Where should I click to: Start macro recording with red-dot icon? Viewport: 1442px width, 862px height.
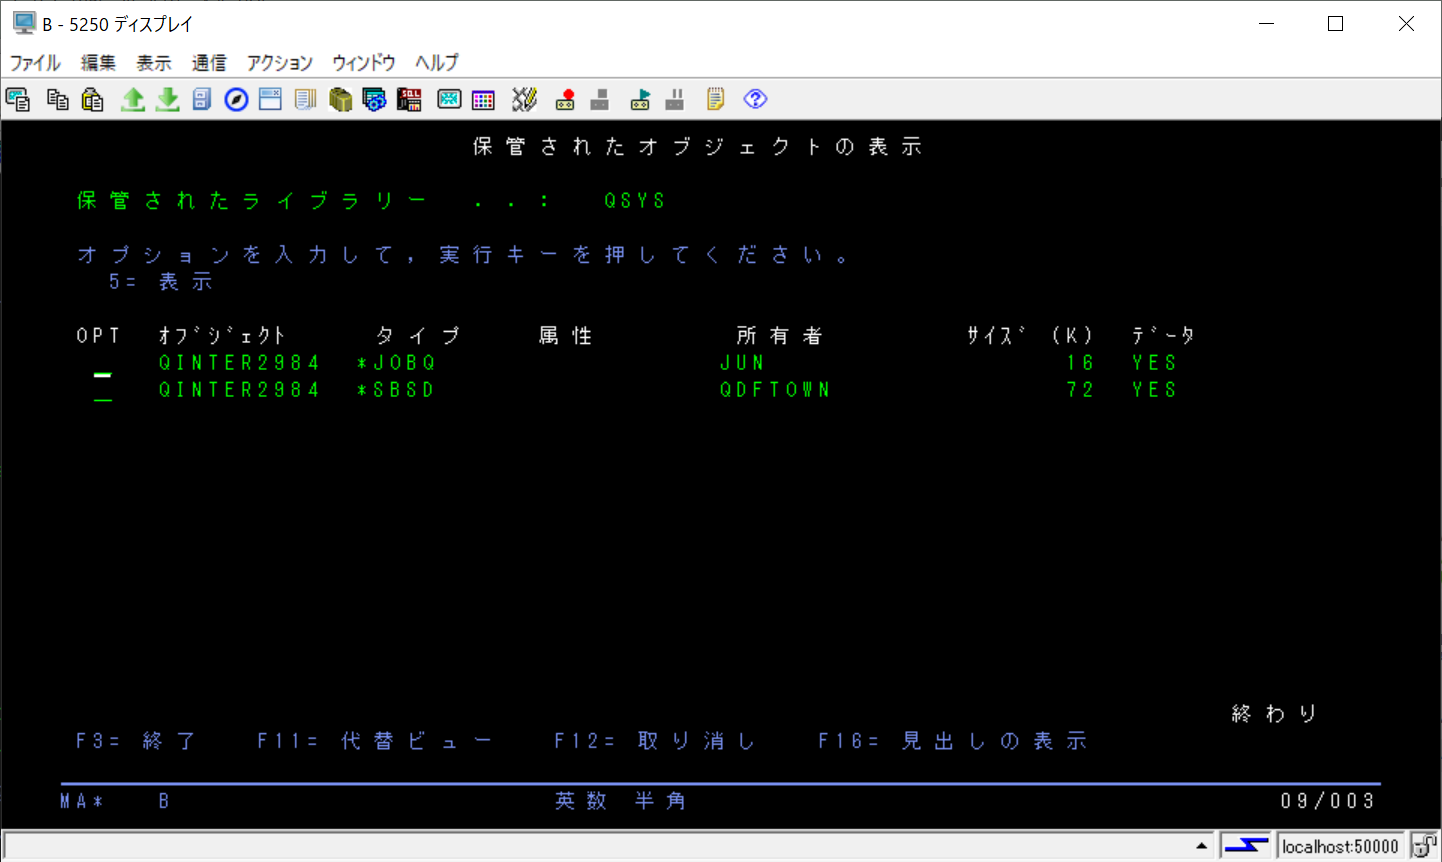[565, 99]
